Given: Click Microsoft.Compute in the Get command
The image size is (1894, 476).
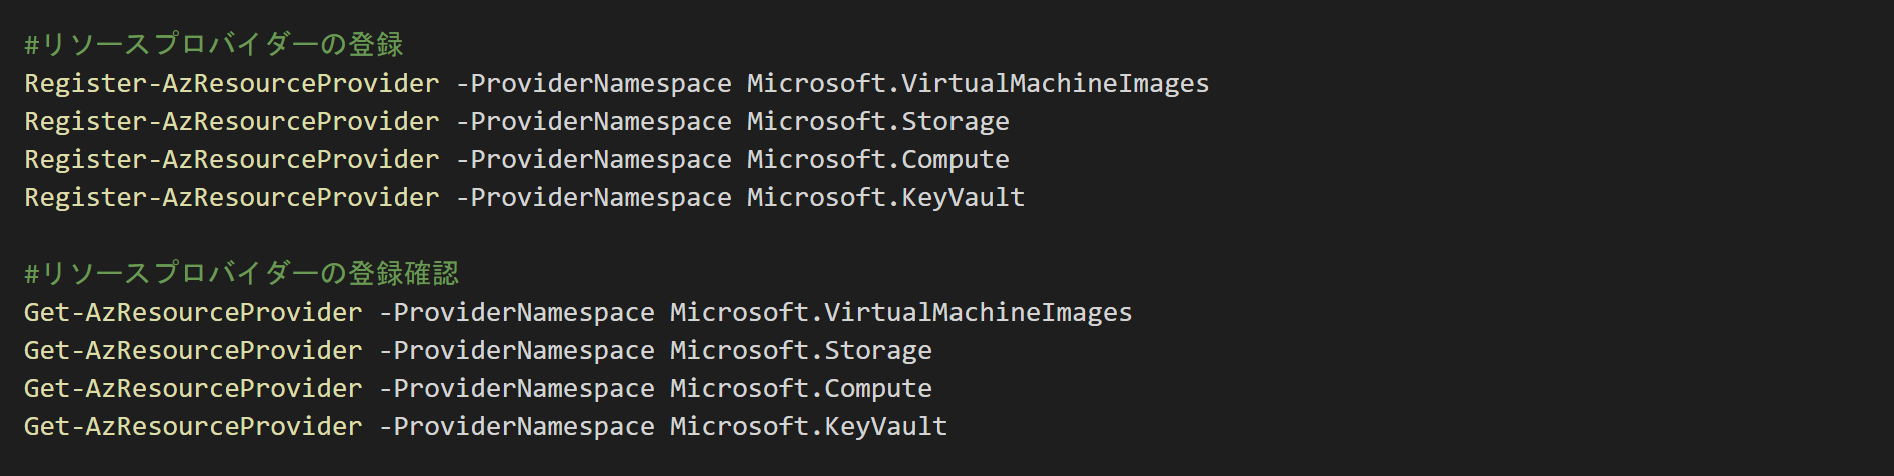Looking at the screenshot, I should [801, 389].
